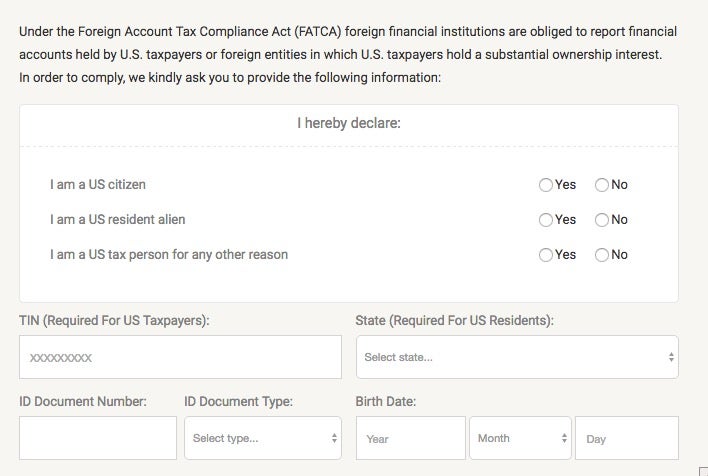Click the birth Year field
The width and height of the screenshot is (708, 476).
click(x=410, y=438)
